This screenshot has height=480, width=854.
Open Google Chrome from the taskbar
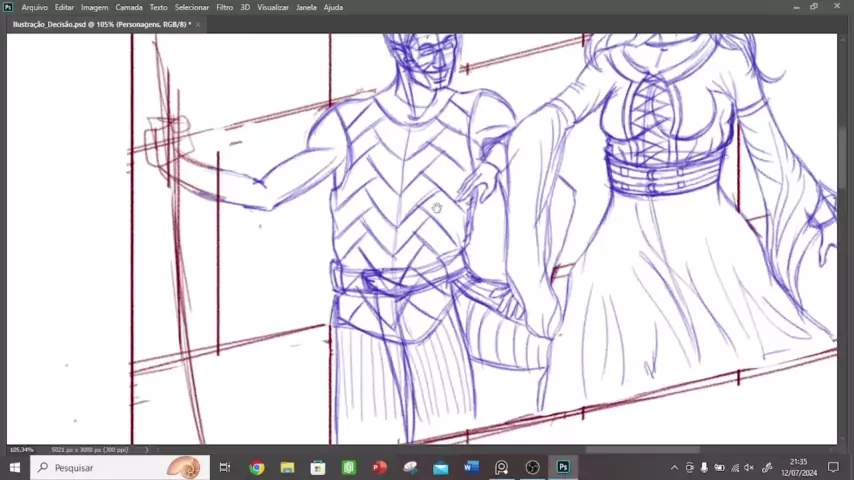click(257, 467)
